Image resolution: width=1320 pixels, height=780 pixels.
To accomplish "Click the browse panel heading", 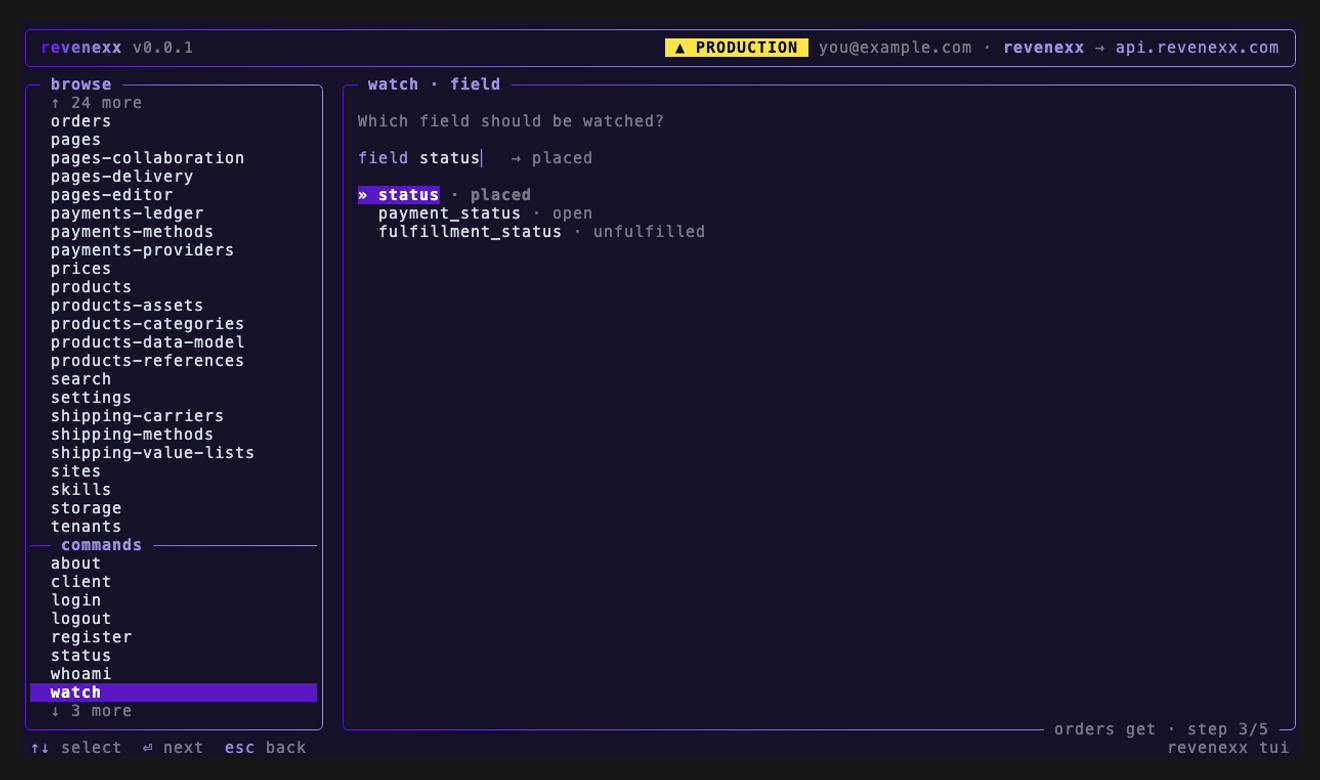I will 81,84.
